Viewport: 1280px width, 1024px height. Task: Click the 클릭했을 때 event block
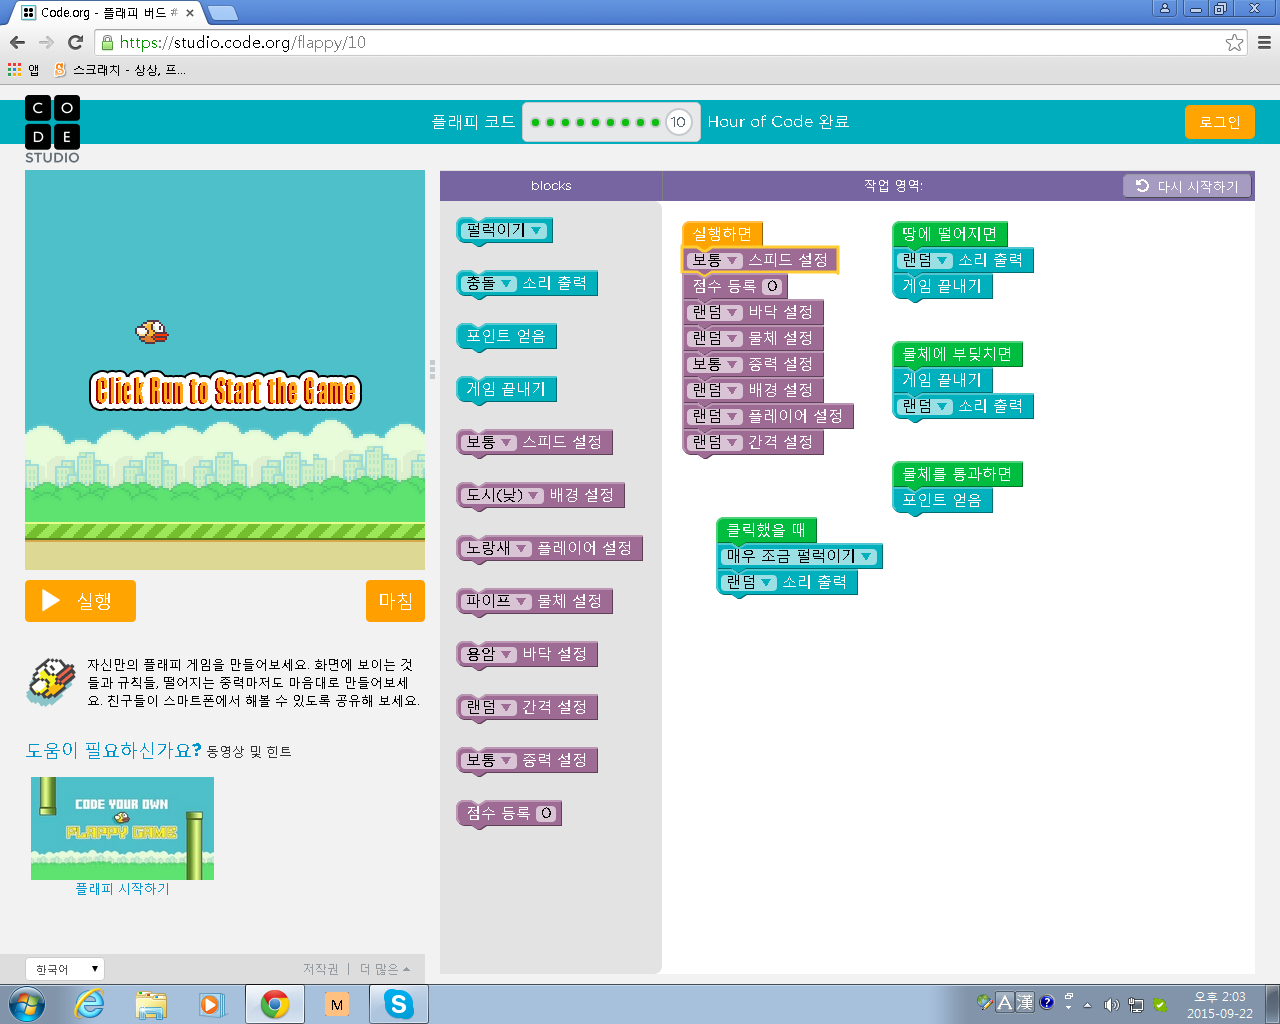click(x=766, y=530)
